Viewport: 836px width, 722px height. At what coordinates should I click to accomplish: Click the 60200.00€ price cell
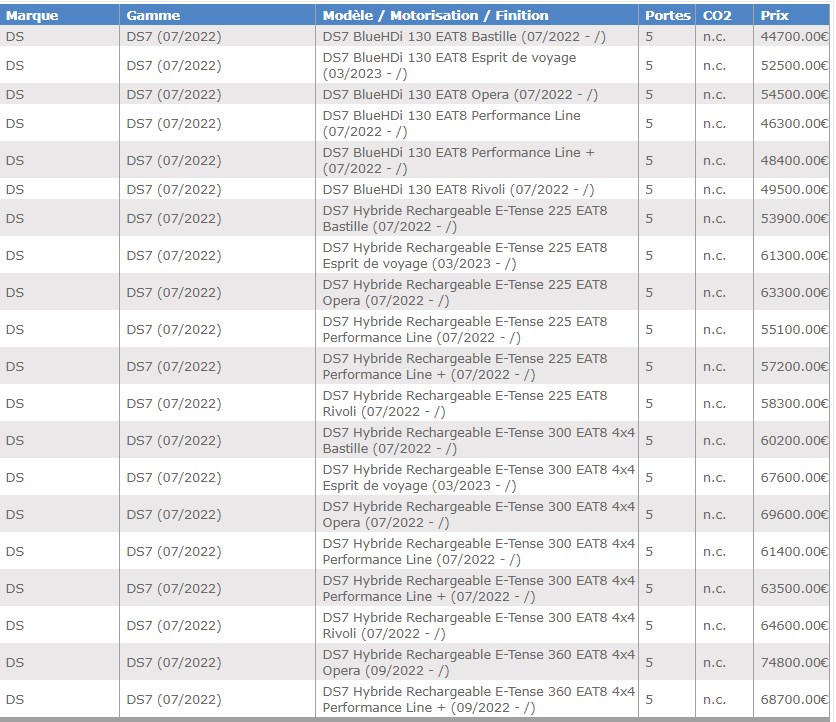[x=794, y=440]
